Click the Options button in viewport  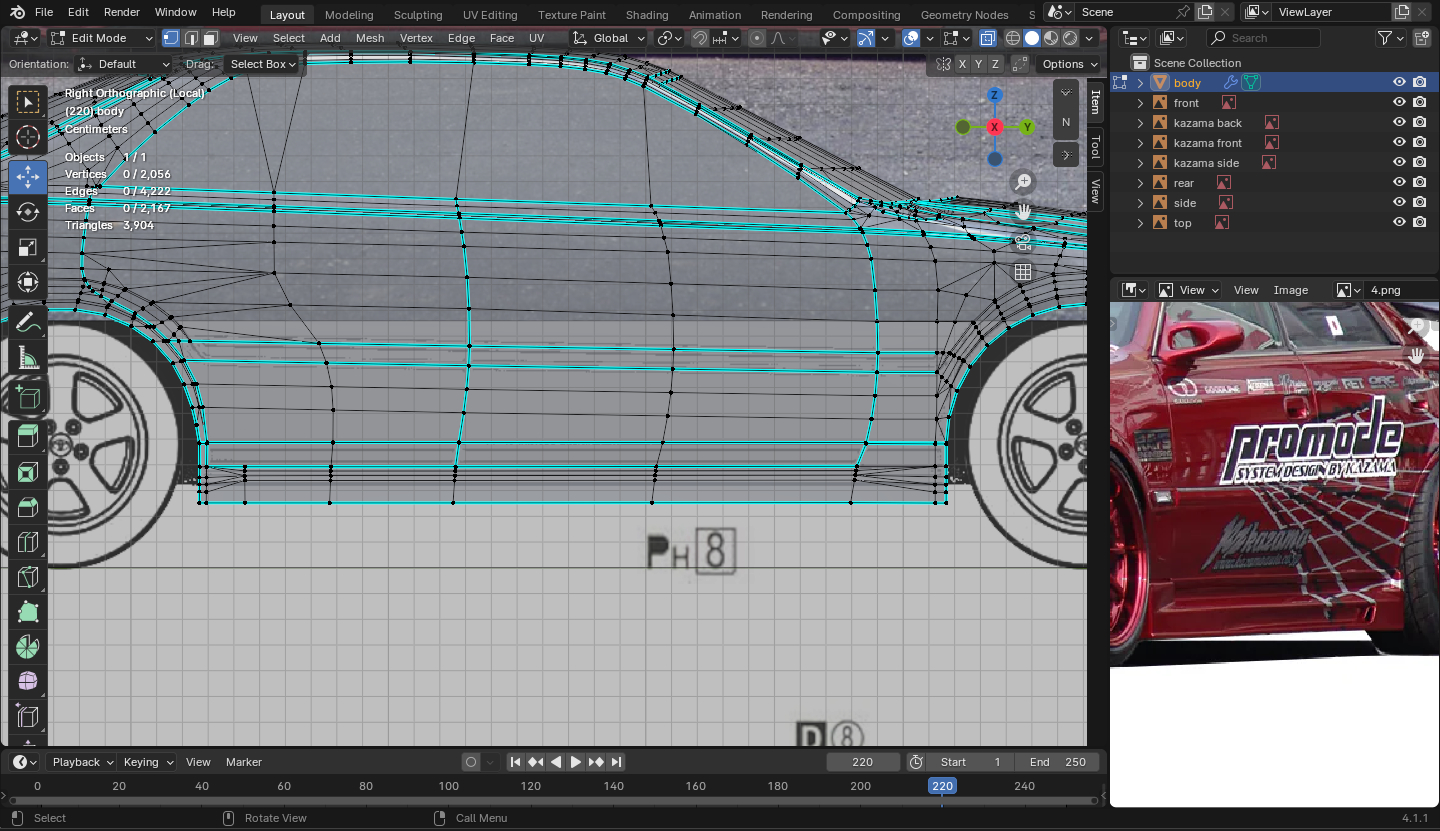click(x=1068, y=64)
